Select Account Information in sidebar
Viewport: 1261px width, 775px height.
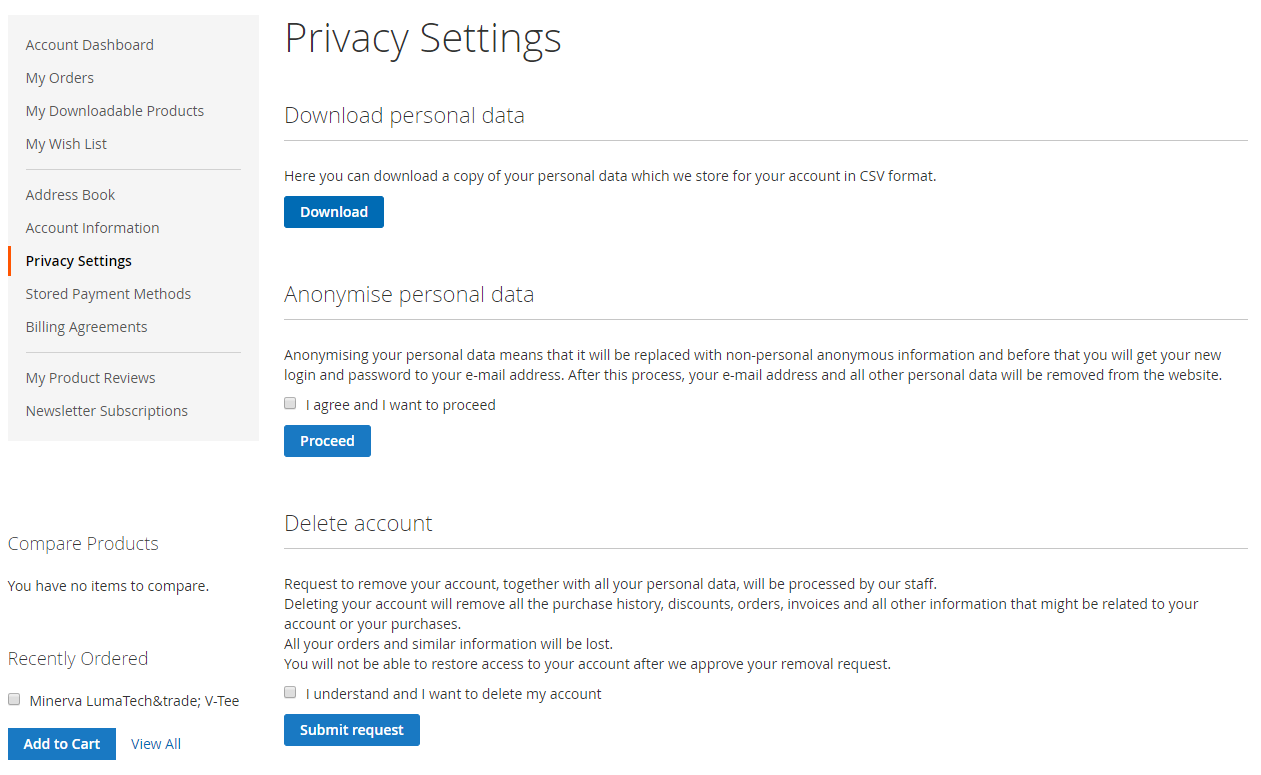(x=93, y=228)
